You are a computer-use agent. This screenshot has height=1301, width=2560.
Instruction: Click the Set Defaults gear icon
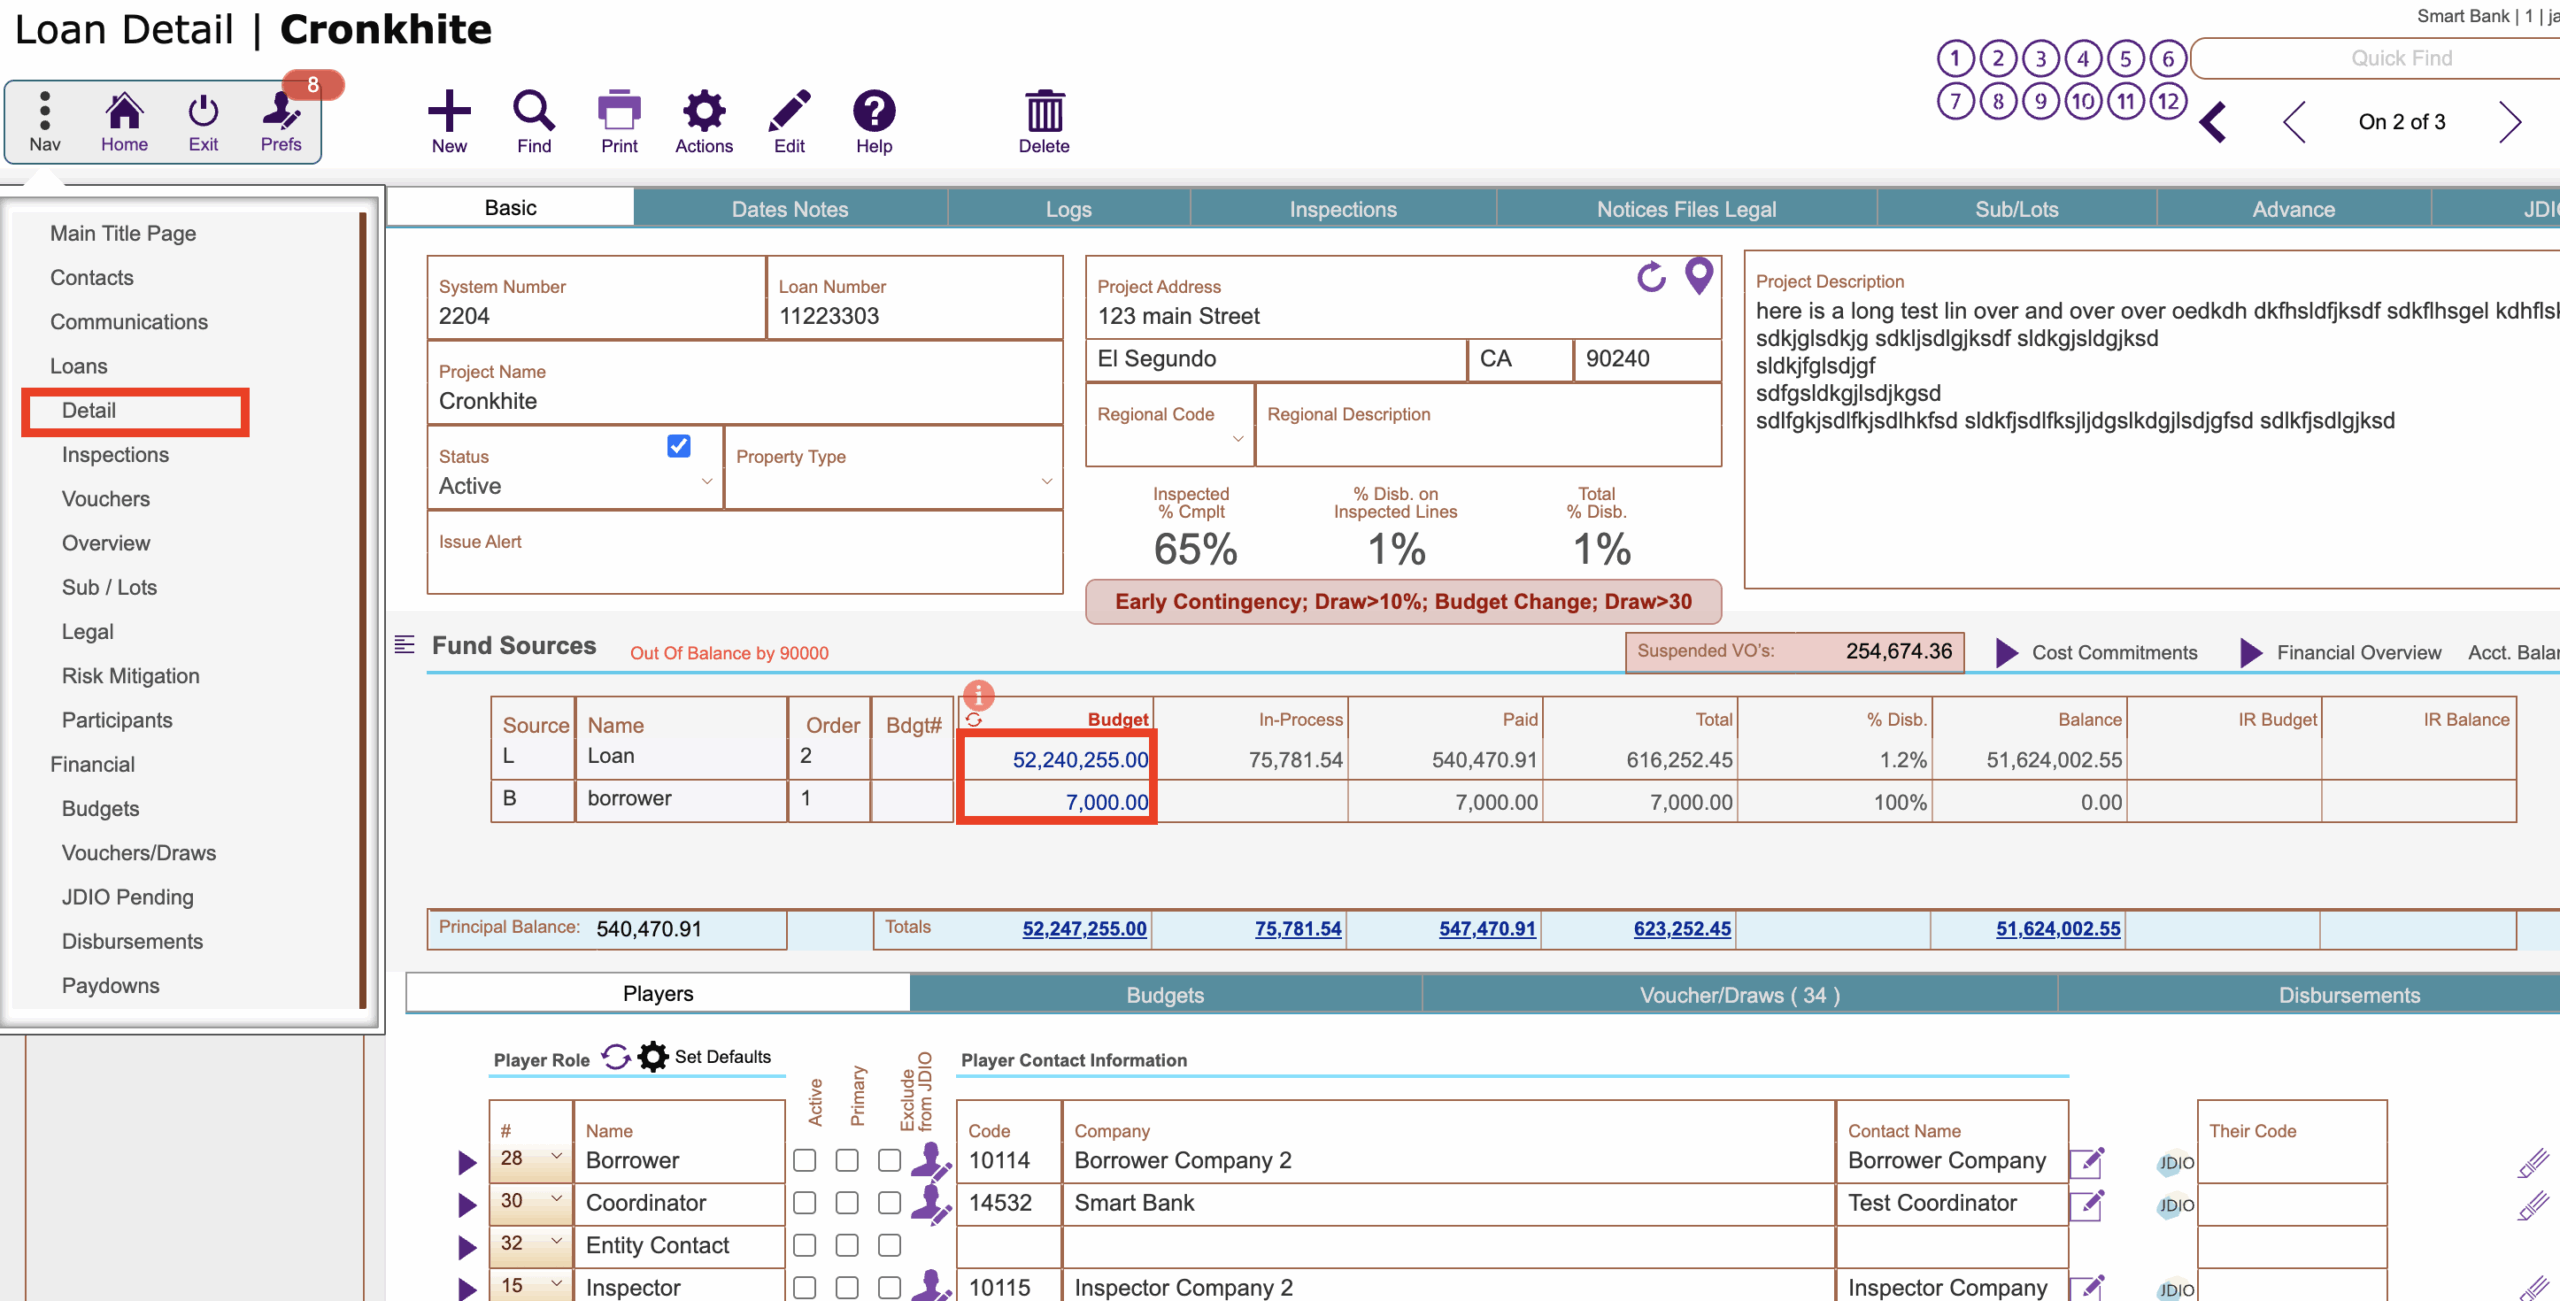coord(653,1057)
